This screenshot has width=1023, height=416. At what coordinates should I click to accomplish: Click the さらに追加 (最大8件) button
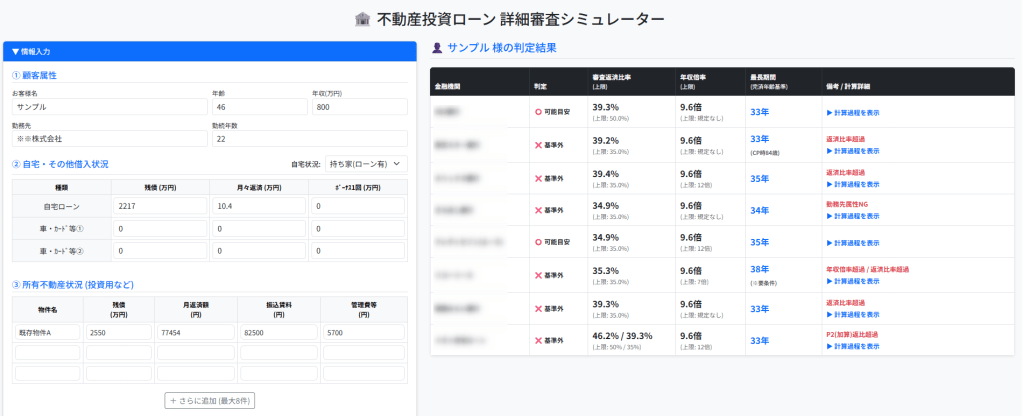(209, 400)
